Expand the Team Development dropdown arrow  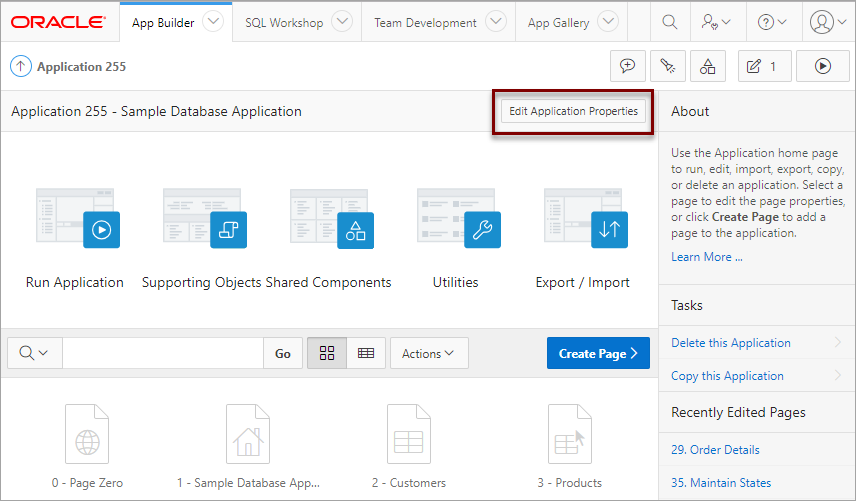click(x=496, y=22)
